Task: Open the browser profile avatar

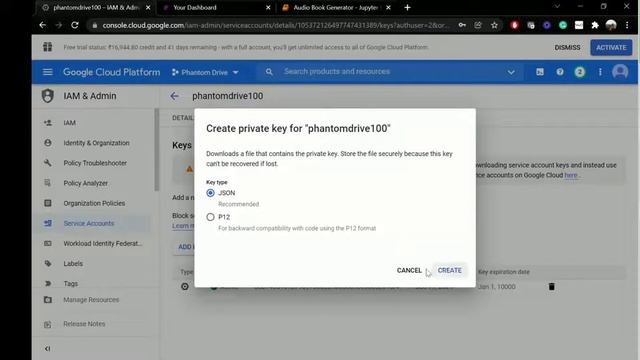Action: coord(611,25)
